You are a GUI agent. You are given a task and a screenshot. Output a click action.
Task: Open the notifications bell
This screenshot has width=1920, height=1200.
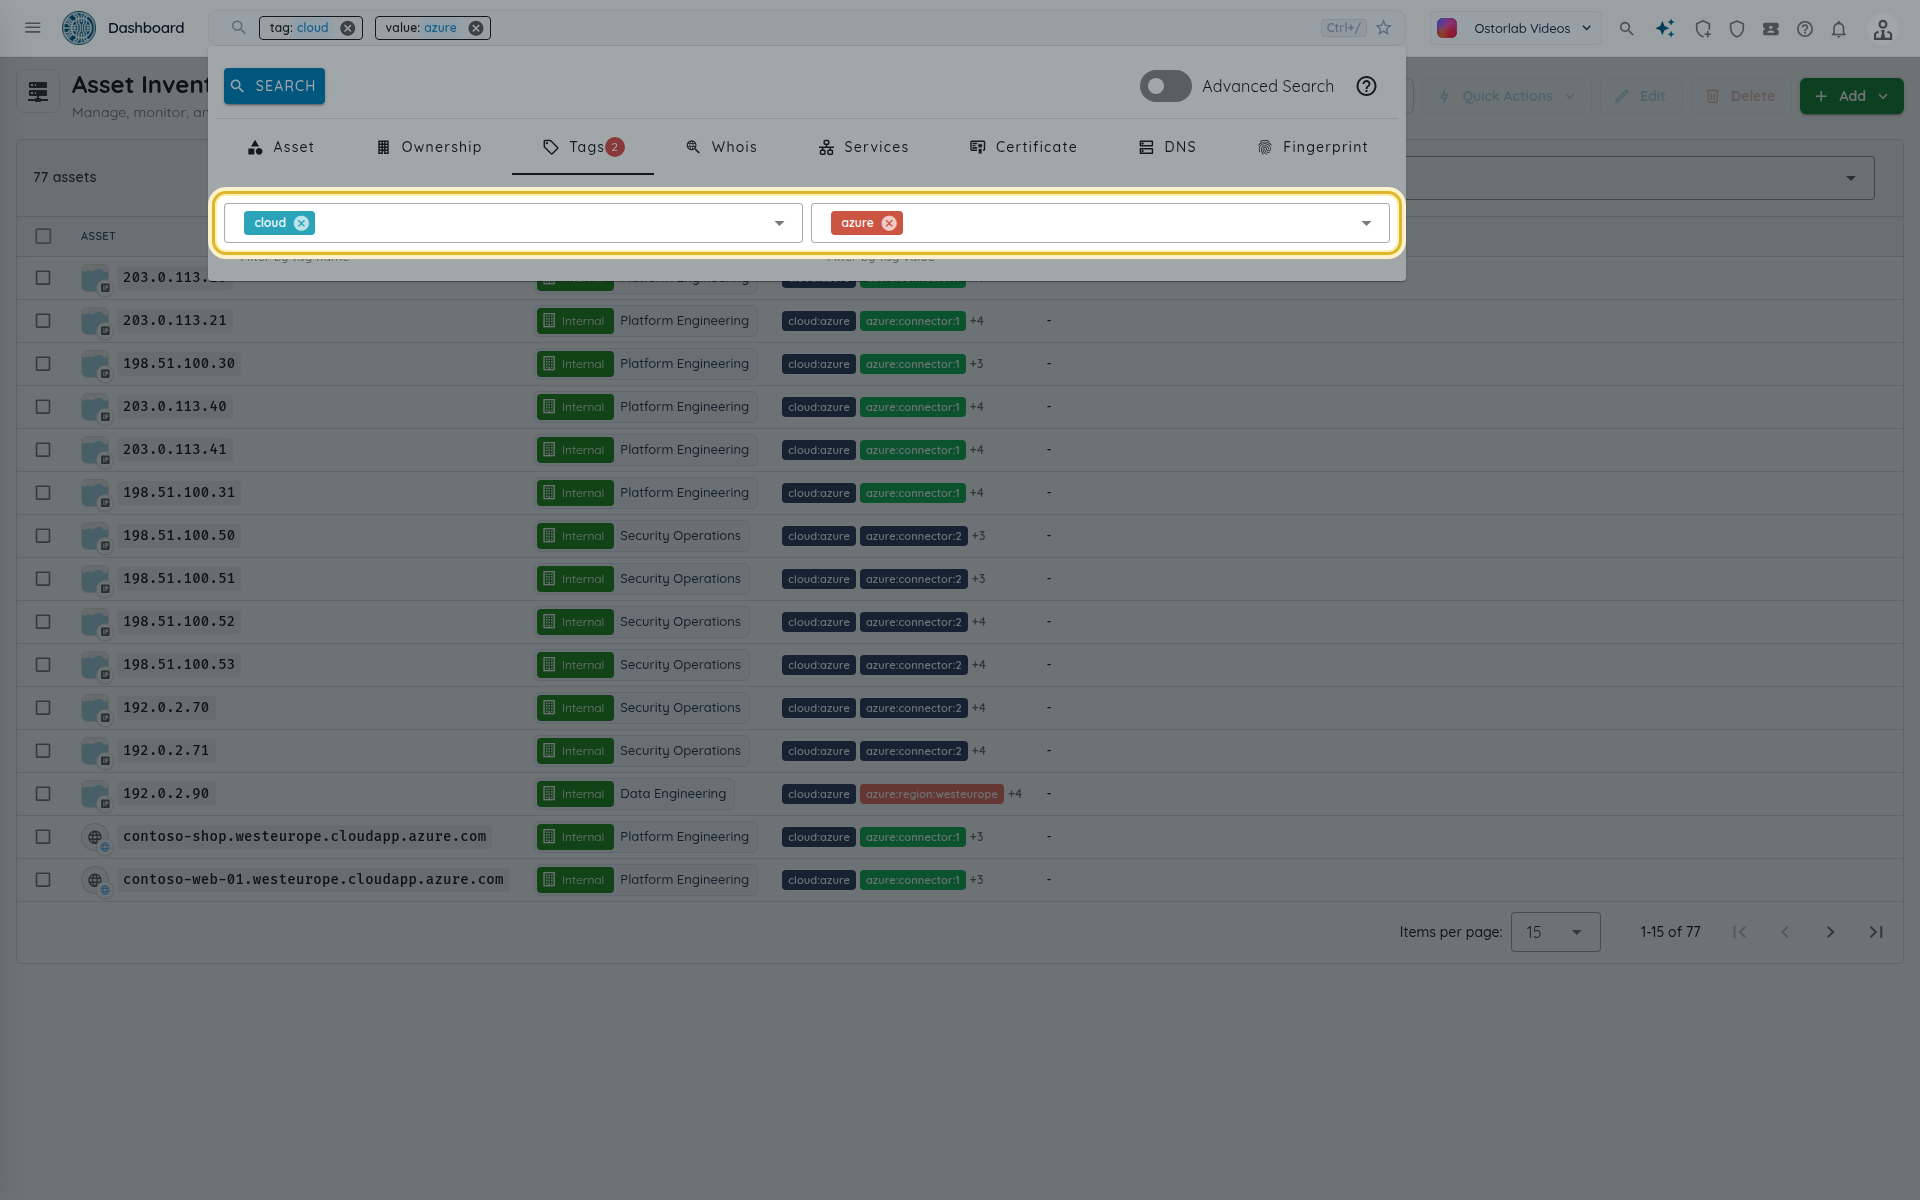[1839, 29]
